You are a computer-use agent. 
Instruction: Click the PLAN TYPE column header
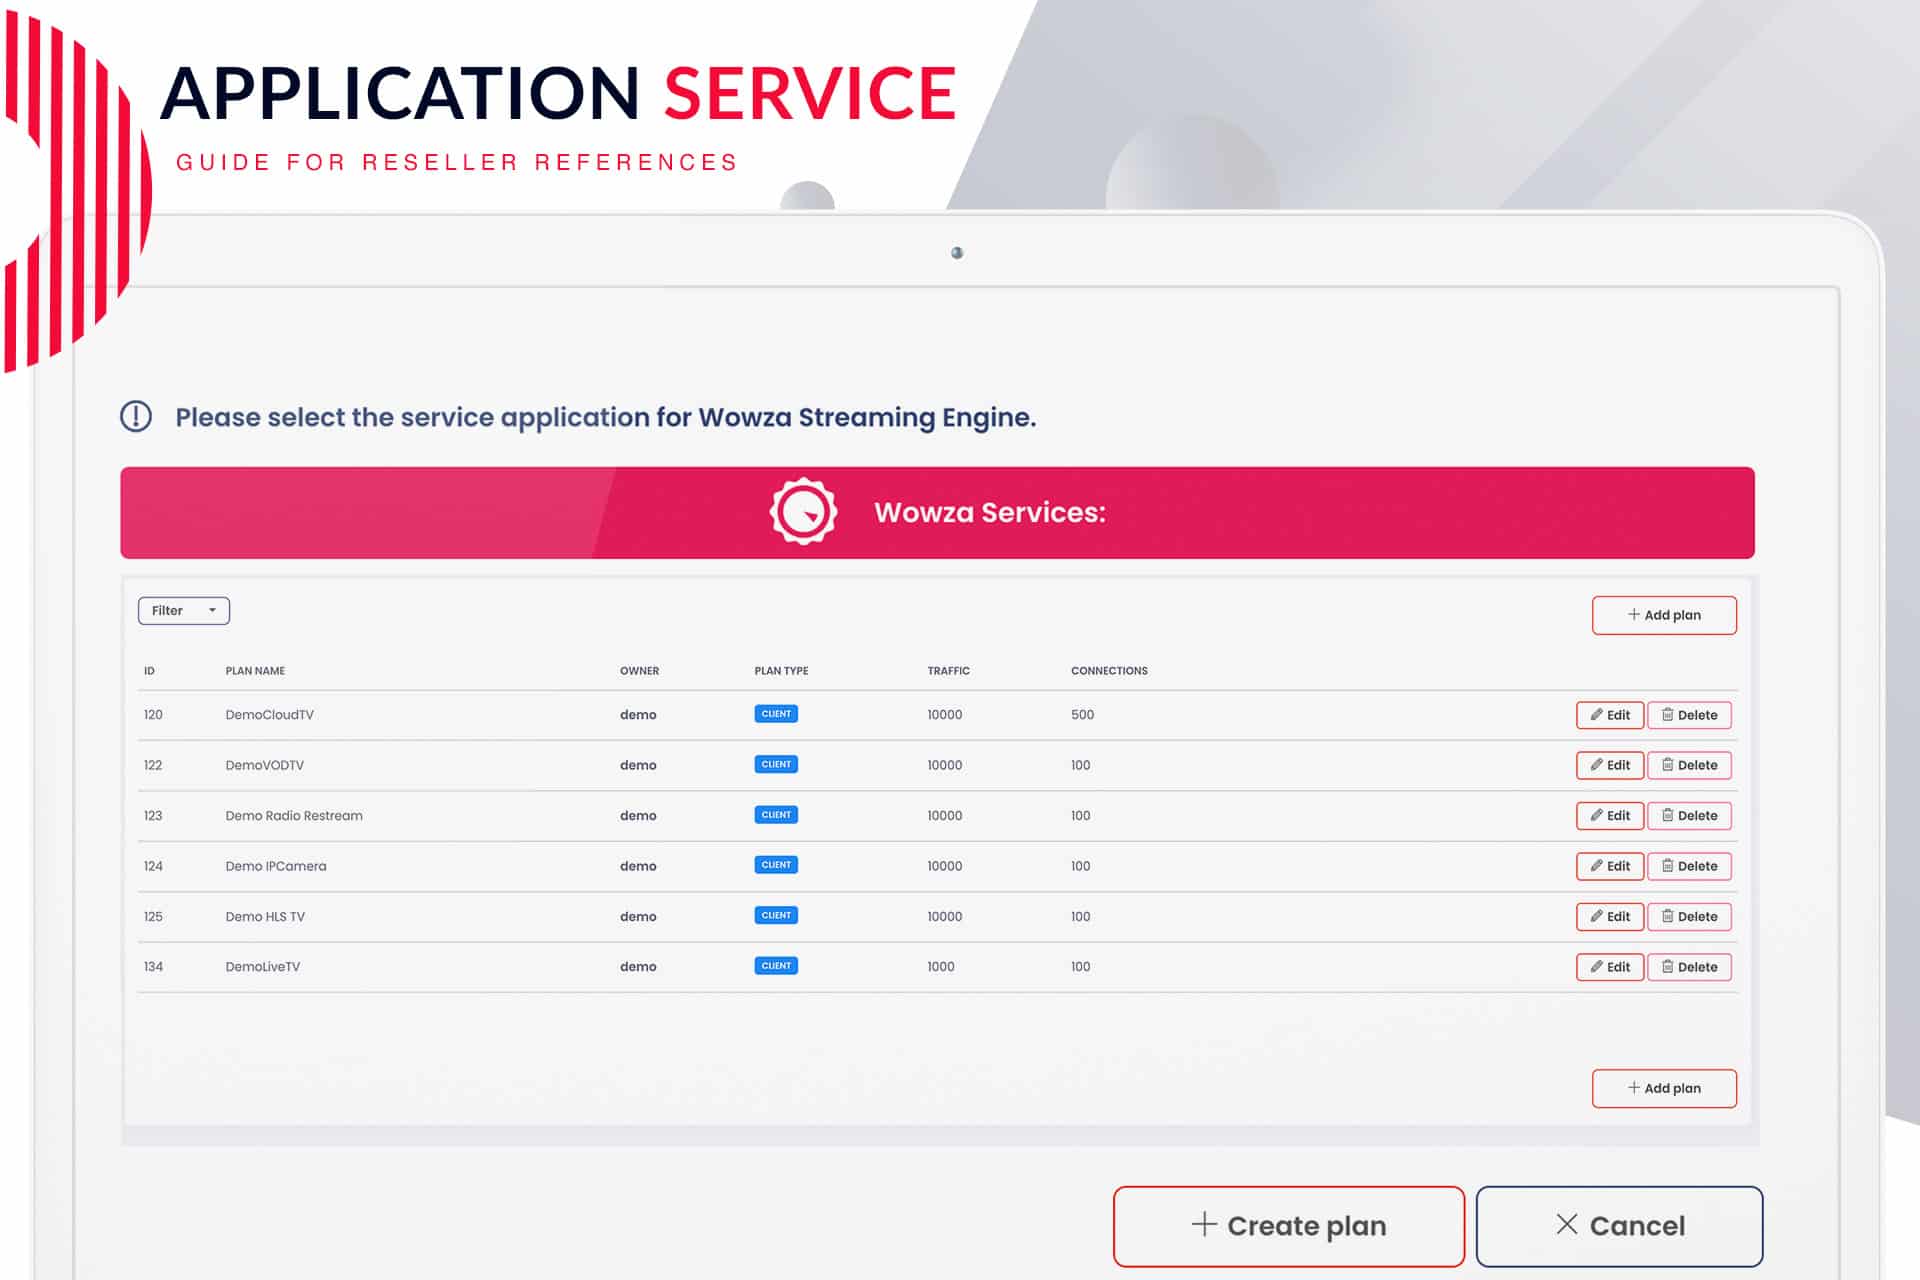click(781, 671)
